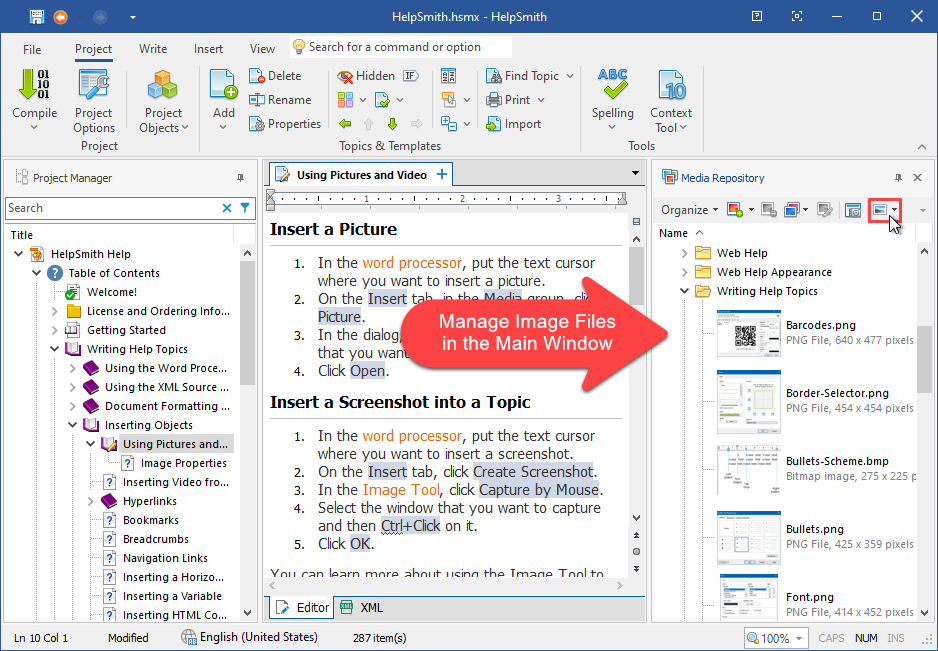Click the topic status checkmark icon
Image resolution: width=938 pixels, height=651 pixels.
pyautogui.click(x=382, y=100)
